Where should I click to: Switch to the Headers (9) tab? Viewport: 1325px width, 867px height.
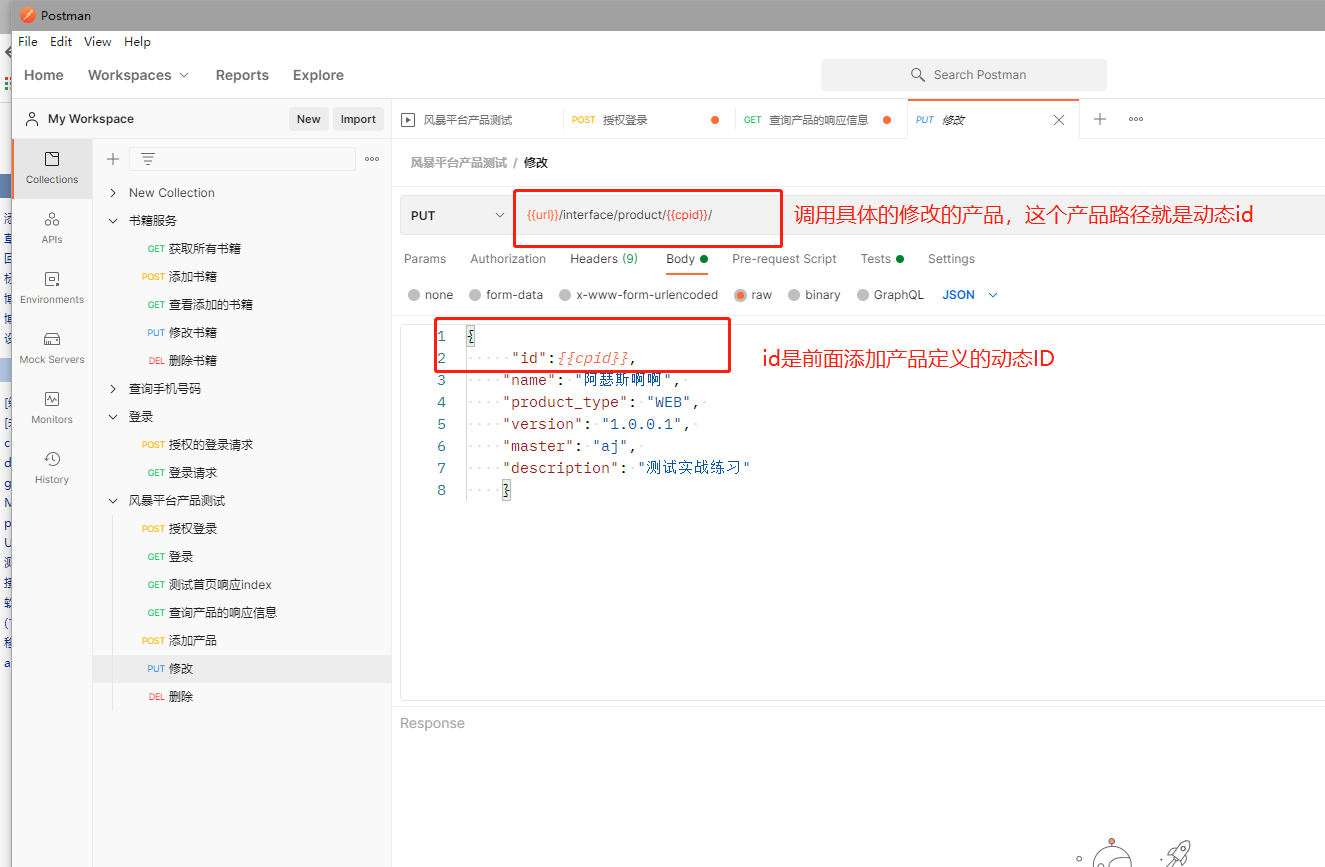click(x=604, y=259)
